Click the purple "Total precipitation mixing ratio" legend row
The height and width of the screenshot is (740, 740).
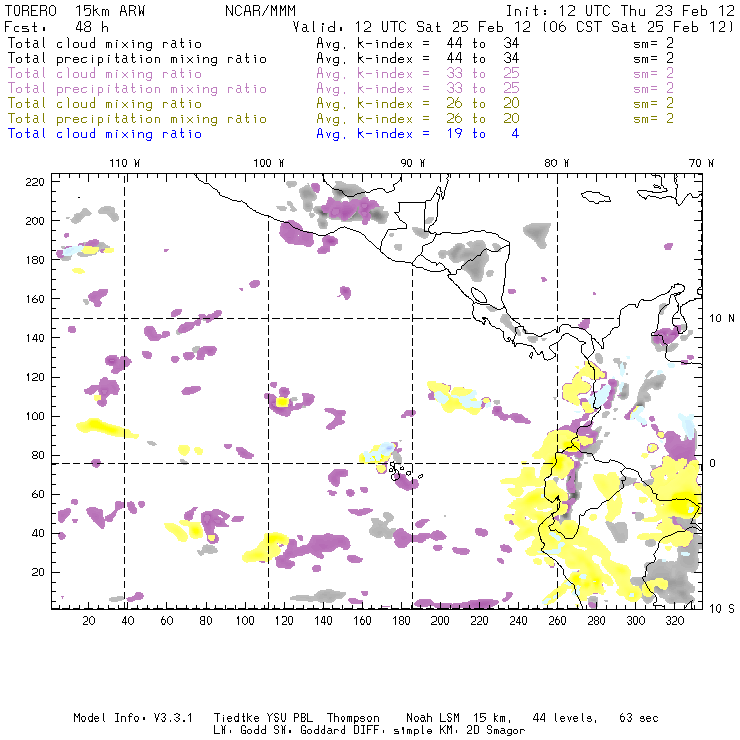(x=341, y=89)
